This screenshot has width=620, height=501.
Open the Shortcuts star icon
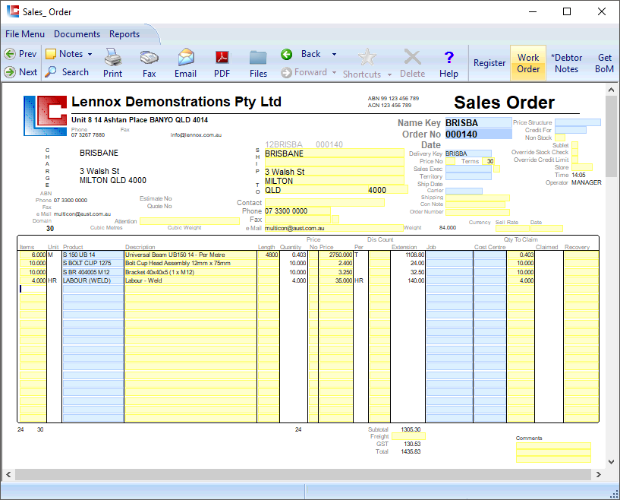pyautogui.click(x=367, y=58)
